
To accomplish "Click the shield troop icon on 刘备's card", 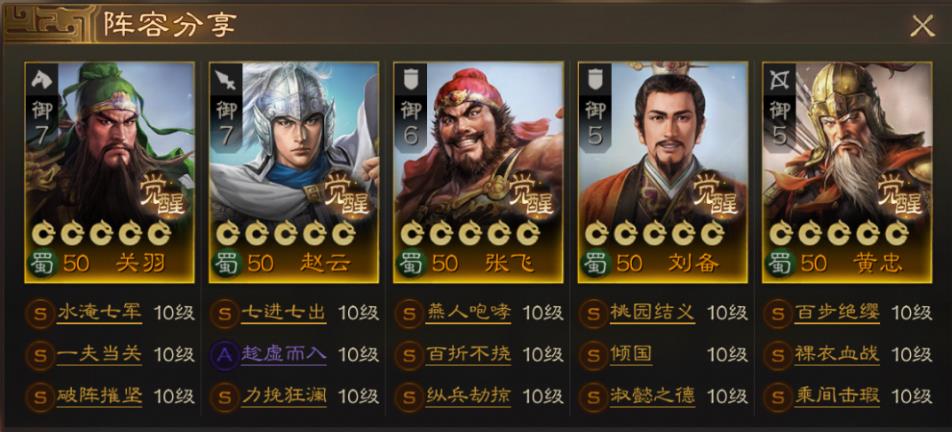I will 595,78.
